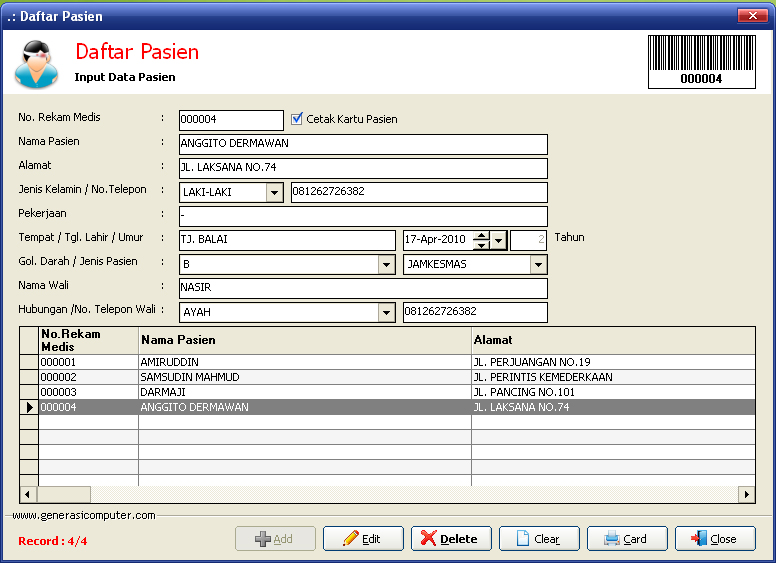
Task: Expand the Jenis Kelamin LAKI-LAKI dropdown
Action: click(274, 193)
